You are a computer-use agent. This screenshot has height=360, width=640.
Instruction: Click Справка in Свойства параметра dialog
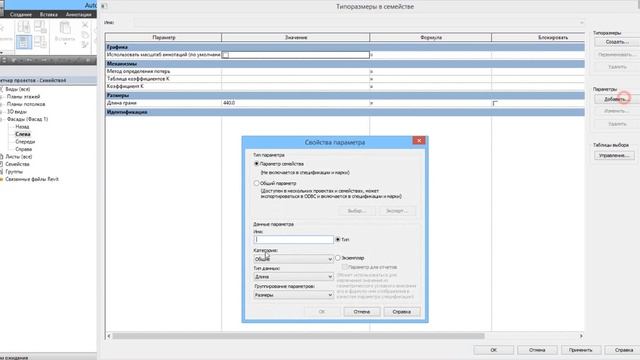coord(402,312)
